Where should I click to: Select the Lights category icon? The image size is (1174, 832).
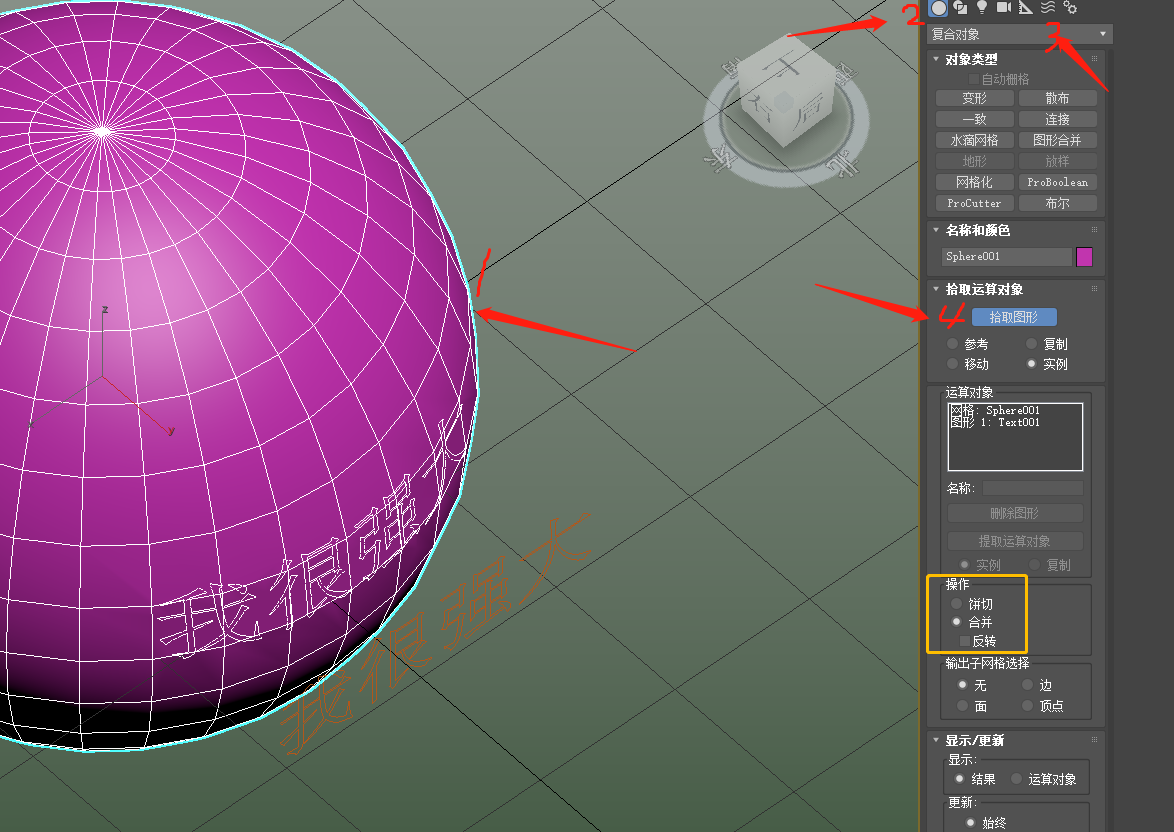pos(980,8)
